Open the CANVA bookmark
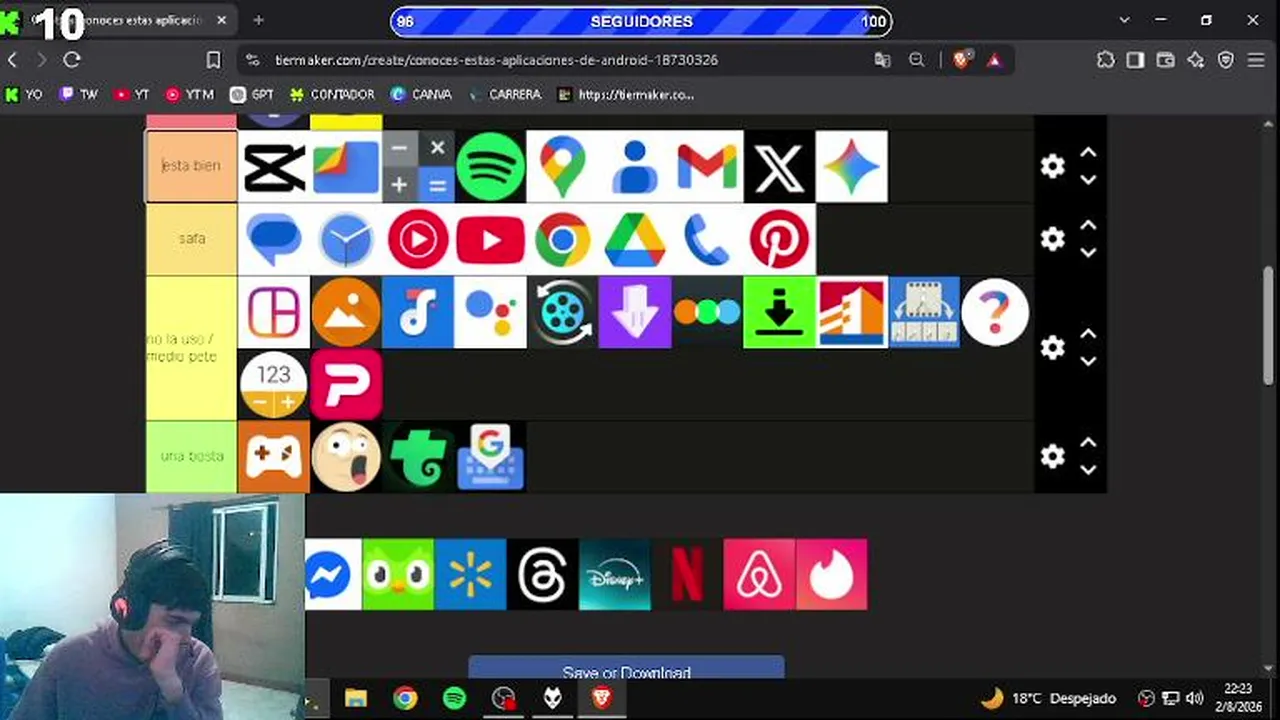 pyautogui.click(x=421, y=95)
